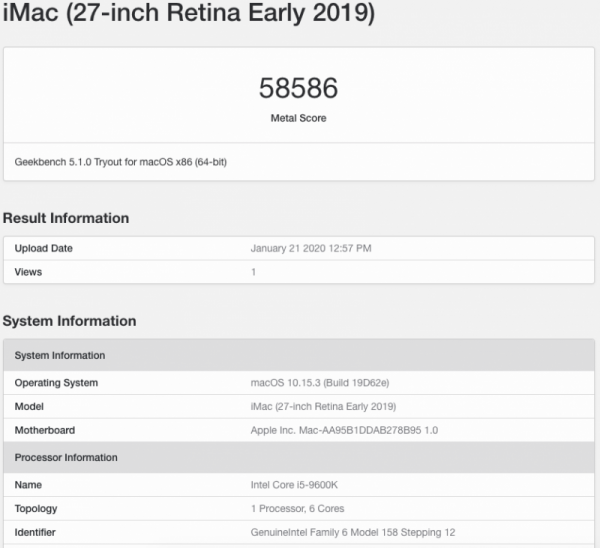The image size is (600, 548).
Task: Click the Motherboard label
Action: (x=45, y=430)
